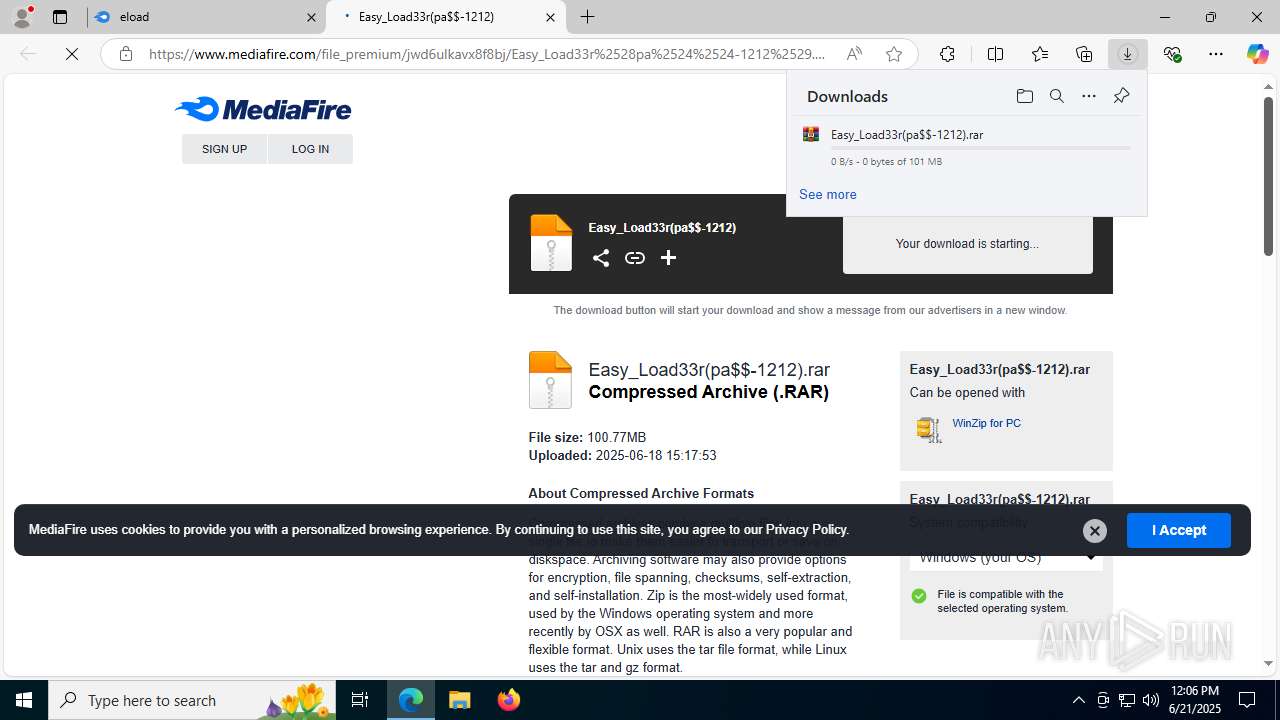Image resolution: width=1280 pixels, height=720 pixels.
Task: Add file to account plus icon
Action: tap(668, 258)
